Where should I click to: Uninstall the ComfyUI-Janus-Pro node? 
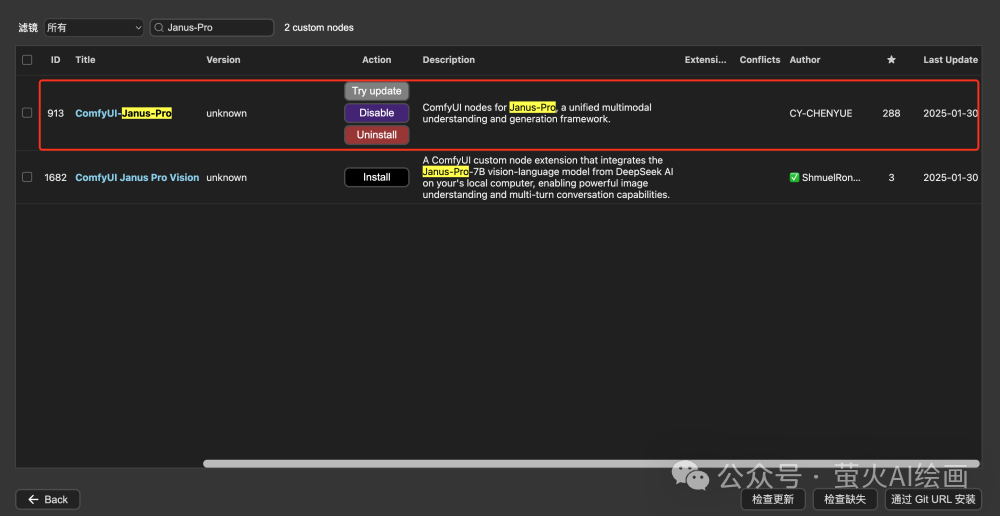coord(377,135)
